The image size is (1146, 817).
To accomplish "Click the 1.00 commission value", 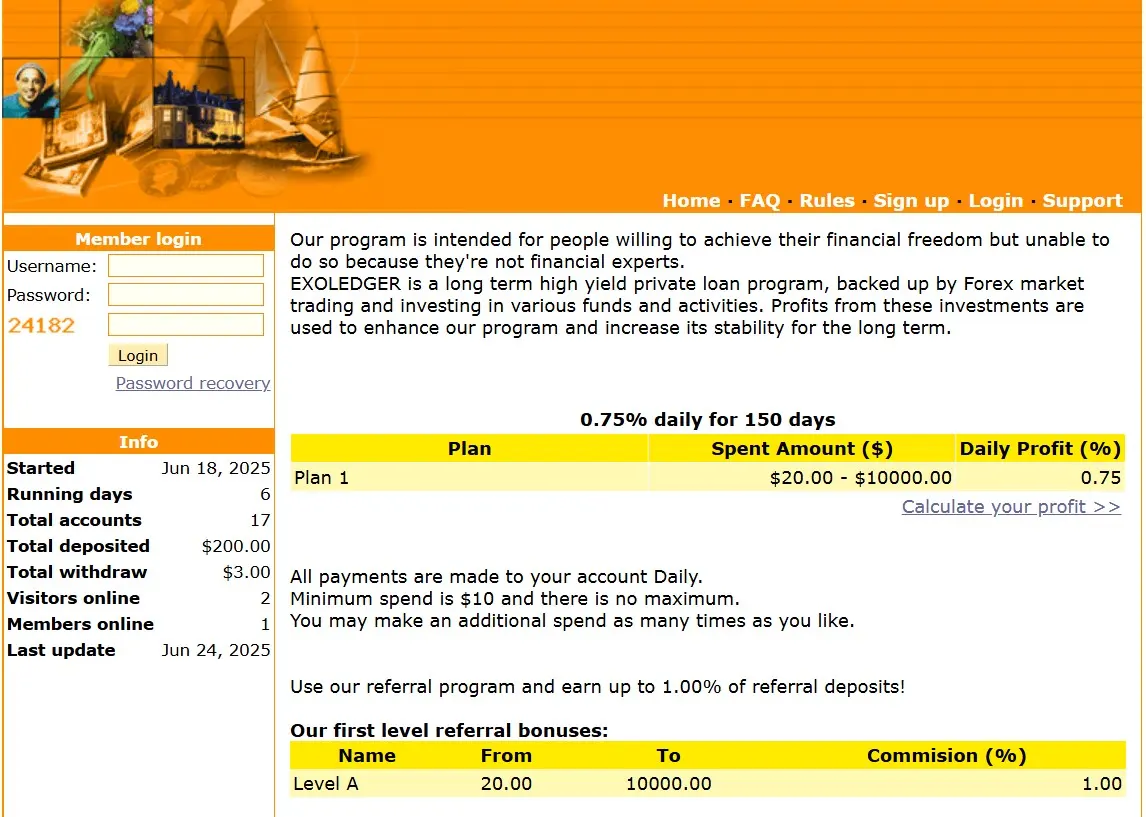I will pos(1101,784).
